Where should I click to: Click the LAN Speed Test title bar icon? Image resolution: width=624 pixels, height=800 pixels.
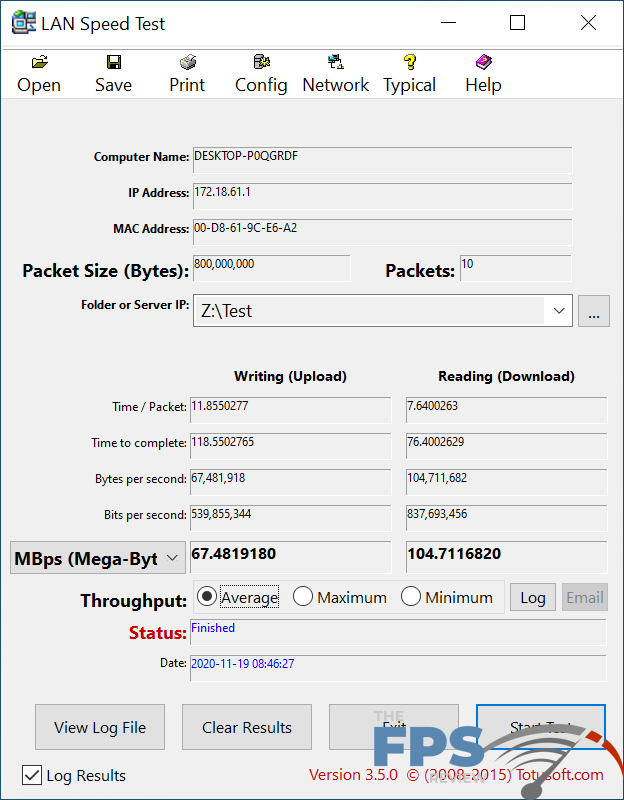pyautogui.click(x=23, y=23)
